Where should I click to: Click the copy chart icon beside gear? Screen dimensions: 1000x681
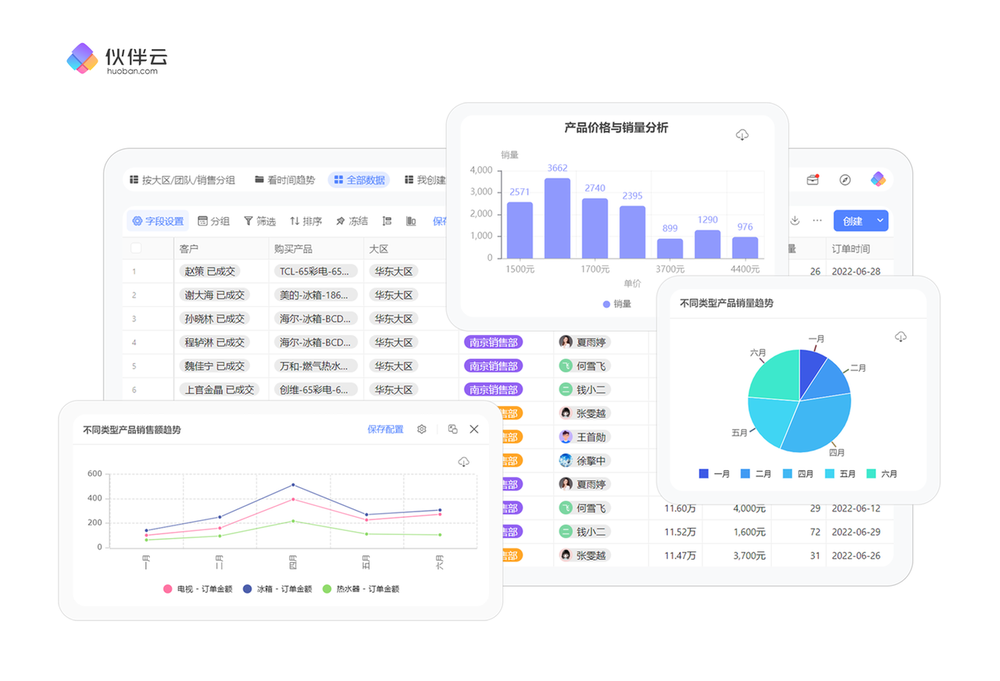pyautogui.click(x=452, y=429)
